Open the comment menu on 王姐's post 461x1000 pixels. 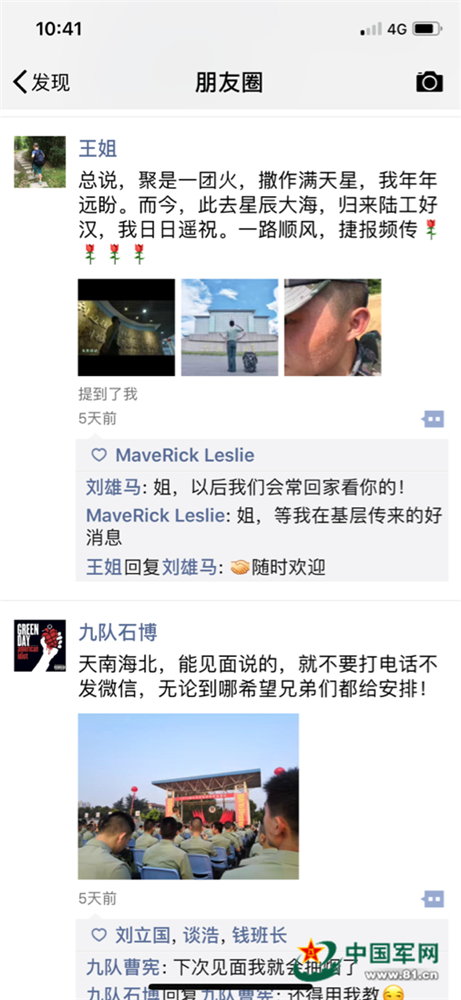[433, 419]
